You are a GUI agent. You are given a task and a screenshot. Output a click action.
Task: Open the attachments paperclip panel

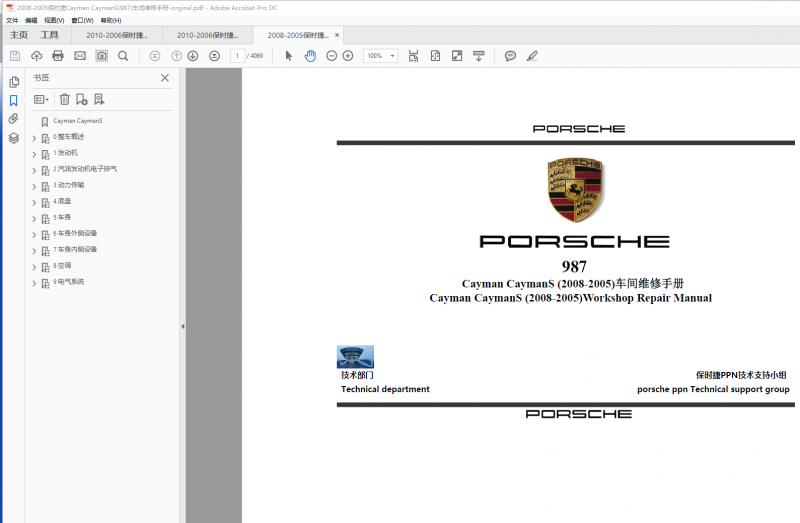click(x=14, y=119)
